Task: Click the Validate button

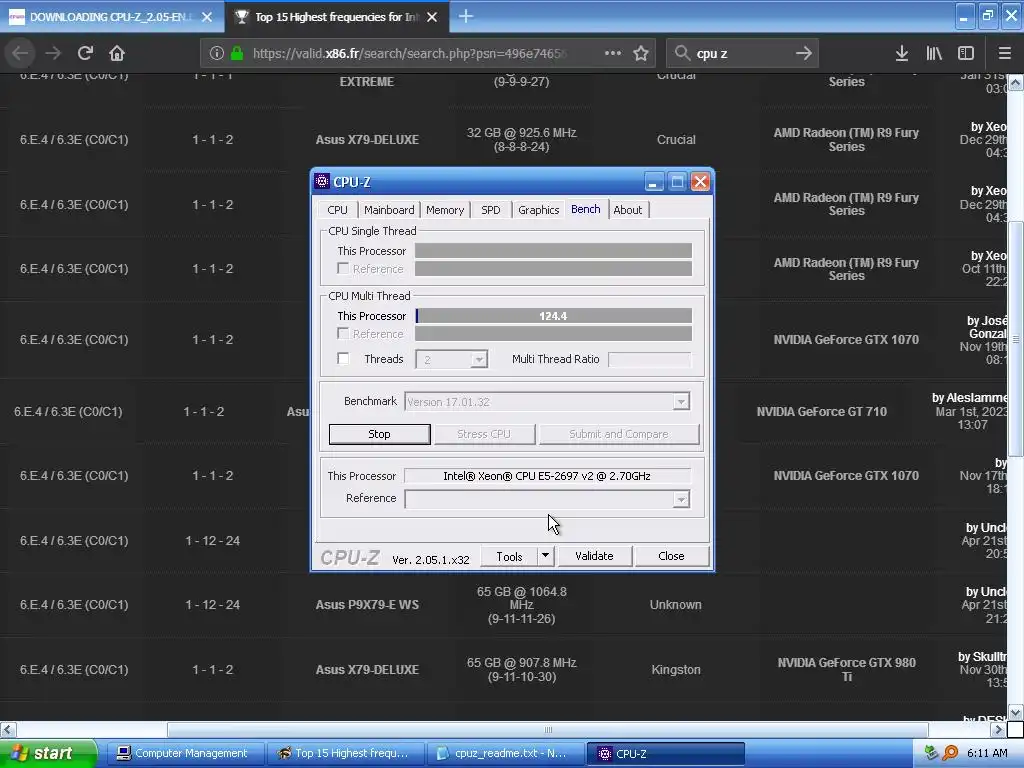Action: [594, 556]
